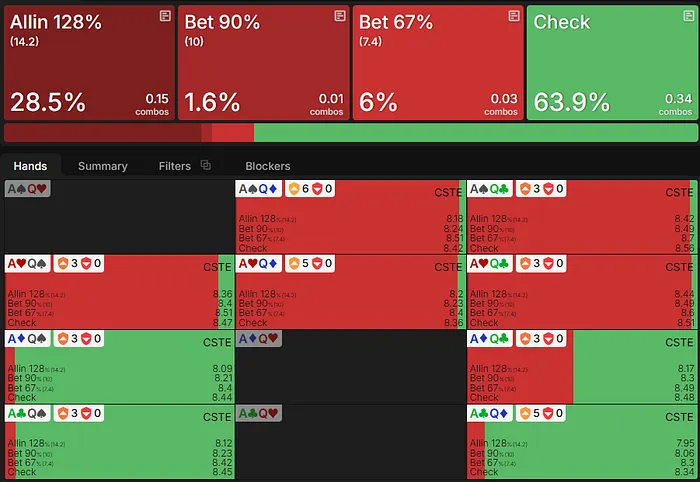Select the Filters tab
Screen dimensions: 700x482
point(175,166)
